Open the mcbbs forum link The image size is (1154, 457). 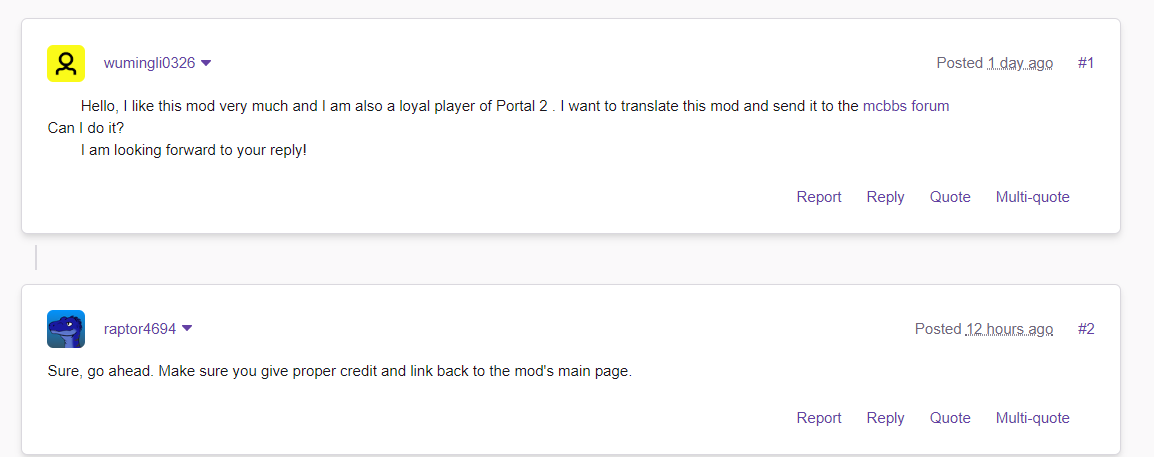click(906, 106)
